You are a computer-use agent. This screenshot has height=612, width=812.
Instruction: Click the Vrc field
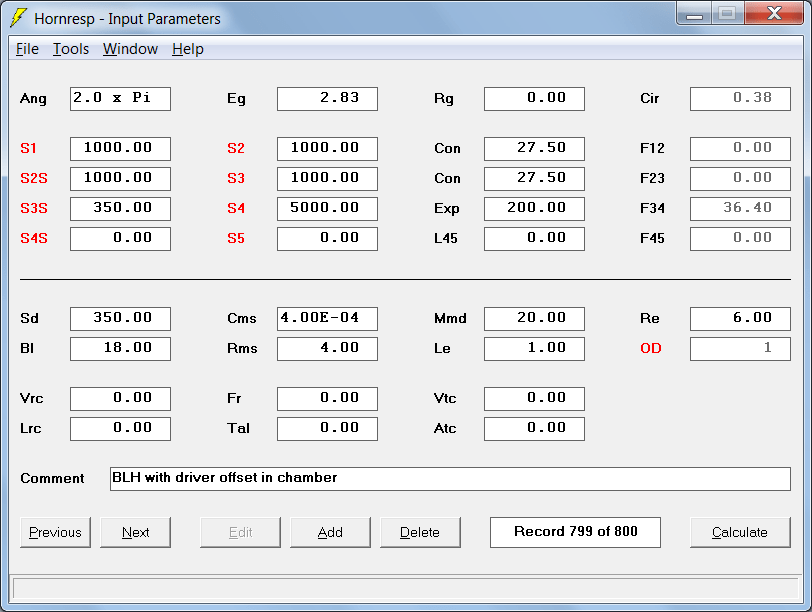click(120, 399)
